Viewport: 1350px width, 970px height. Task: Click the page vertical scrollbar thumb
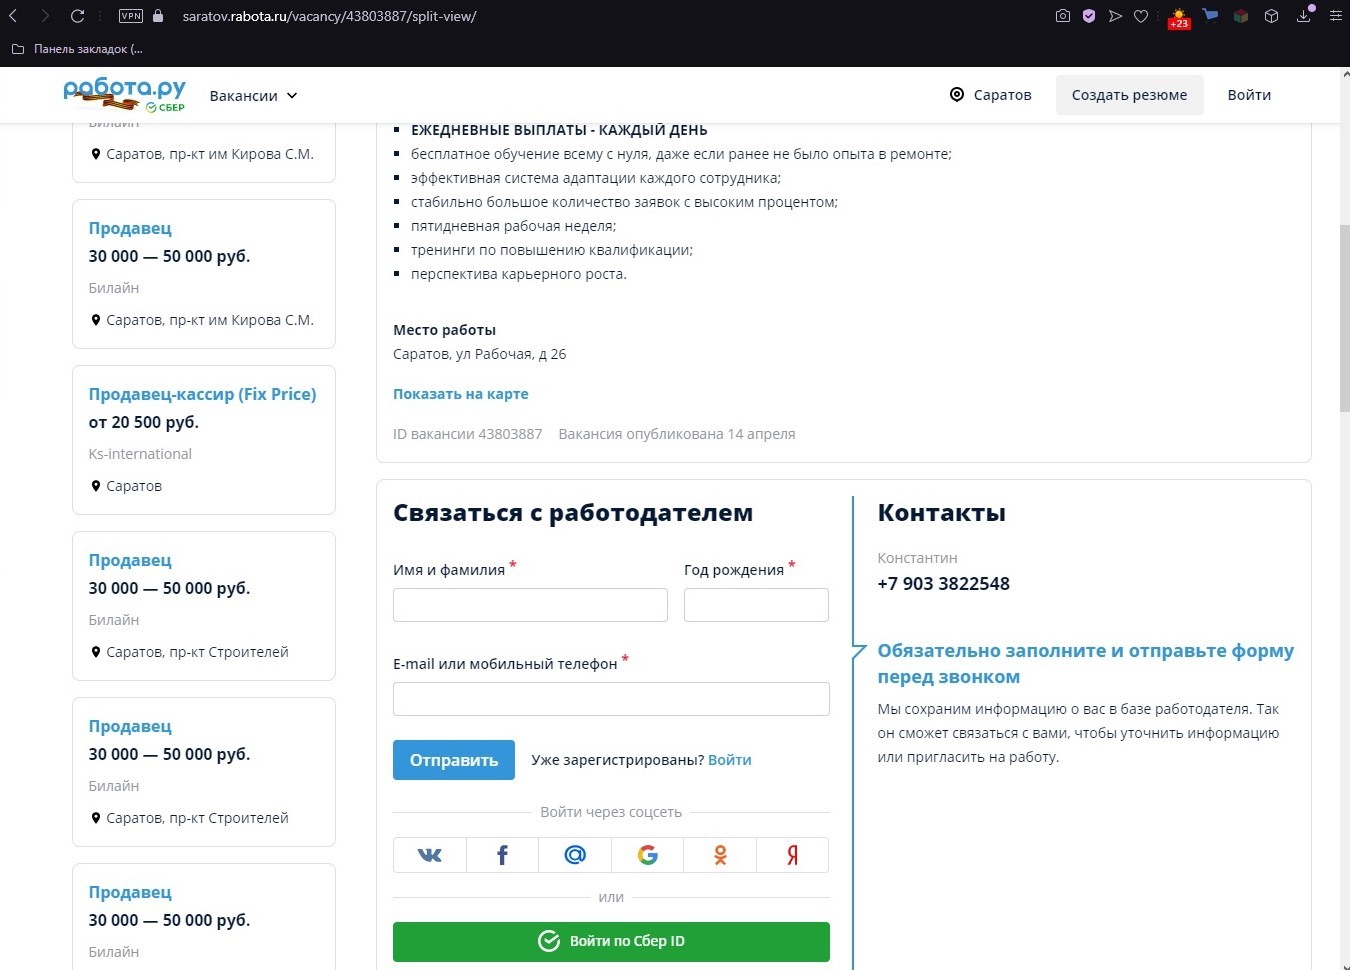coord(1344,318)
